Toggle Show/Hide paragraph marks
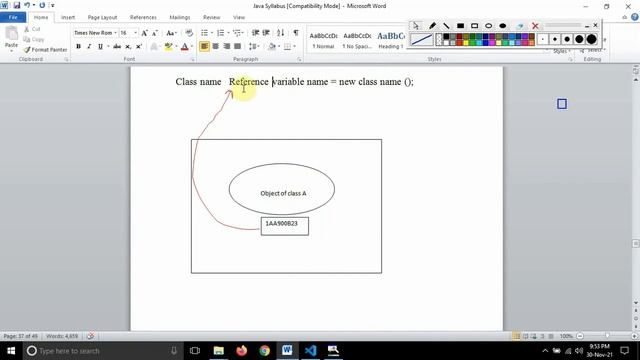The height and width of the screenshot is (360, 640). (296, 33)
